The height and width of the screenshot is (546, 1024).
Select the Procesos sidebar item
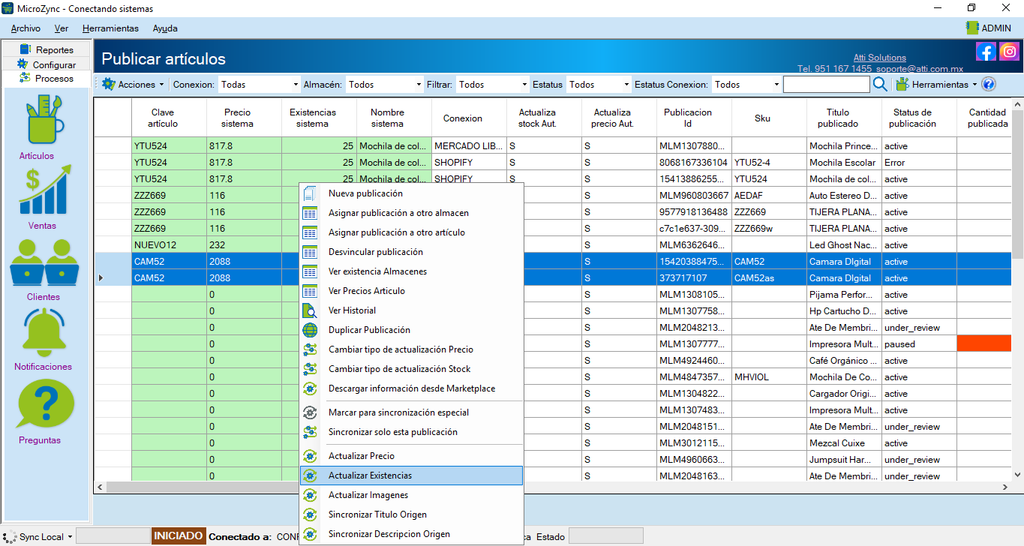(46, 78)
